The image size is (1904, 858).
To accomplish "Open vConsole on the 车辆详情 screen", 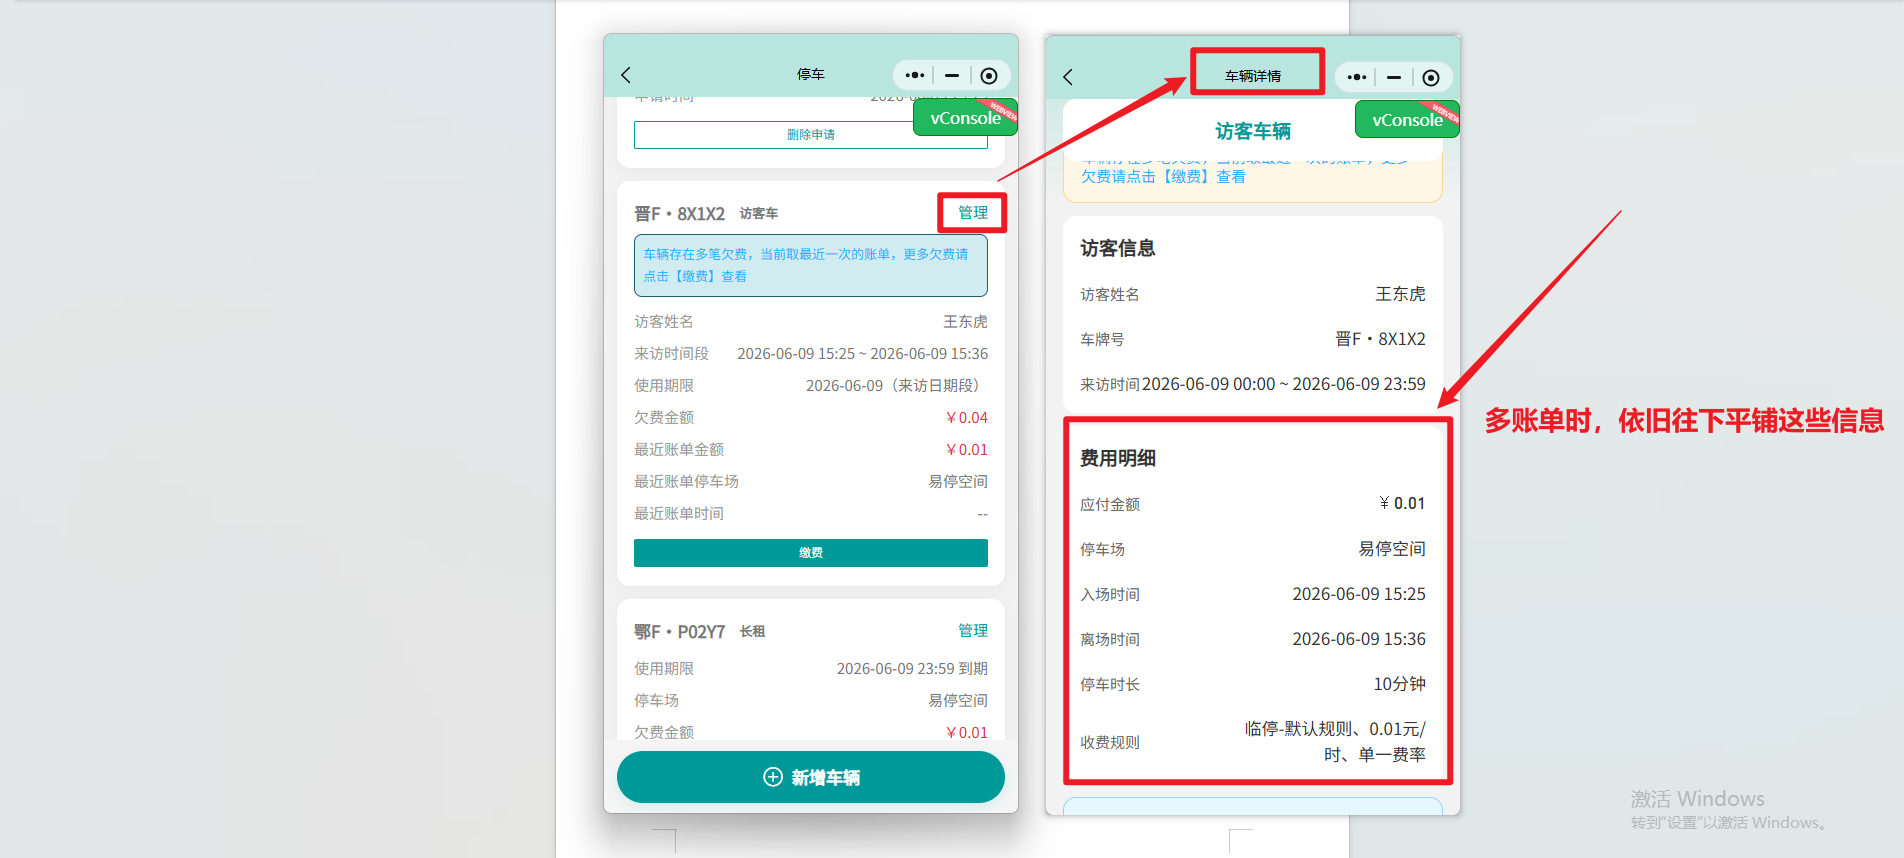I will tap(1407, 119).
